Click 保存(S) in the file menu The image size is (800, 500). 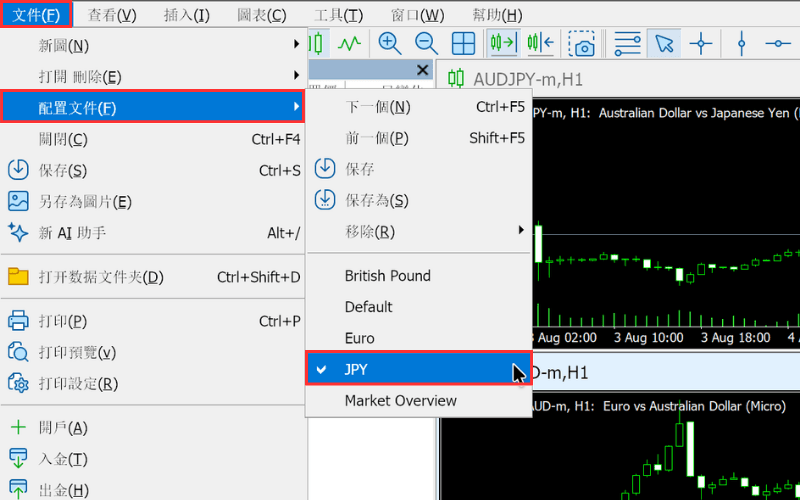pyautogui.click(x=153, y=170)
